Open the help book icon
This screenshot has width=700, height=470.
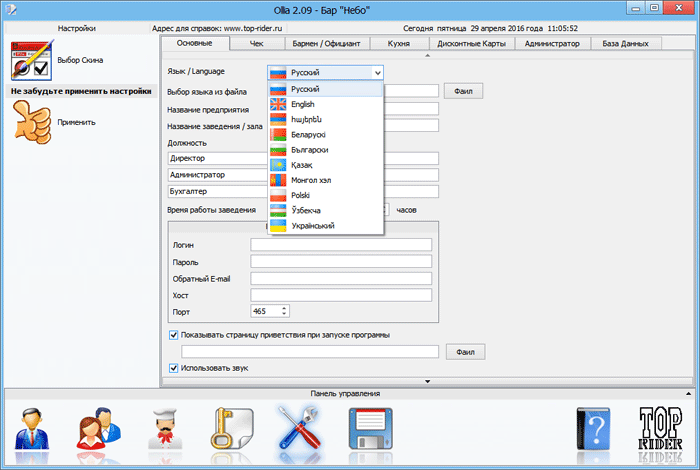pos(593,429)
